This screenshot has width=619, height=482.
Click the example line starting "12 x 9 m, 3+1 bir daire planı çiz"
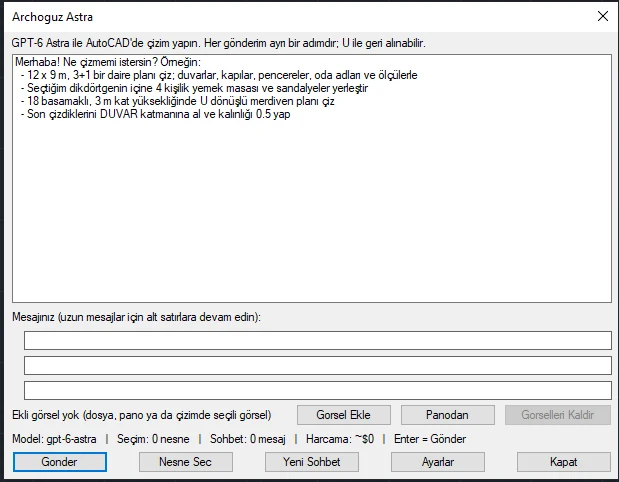[219, 75]
